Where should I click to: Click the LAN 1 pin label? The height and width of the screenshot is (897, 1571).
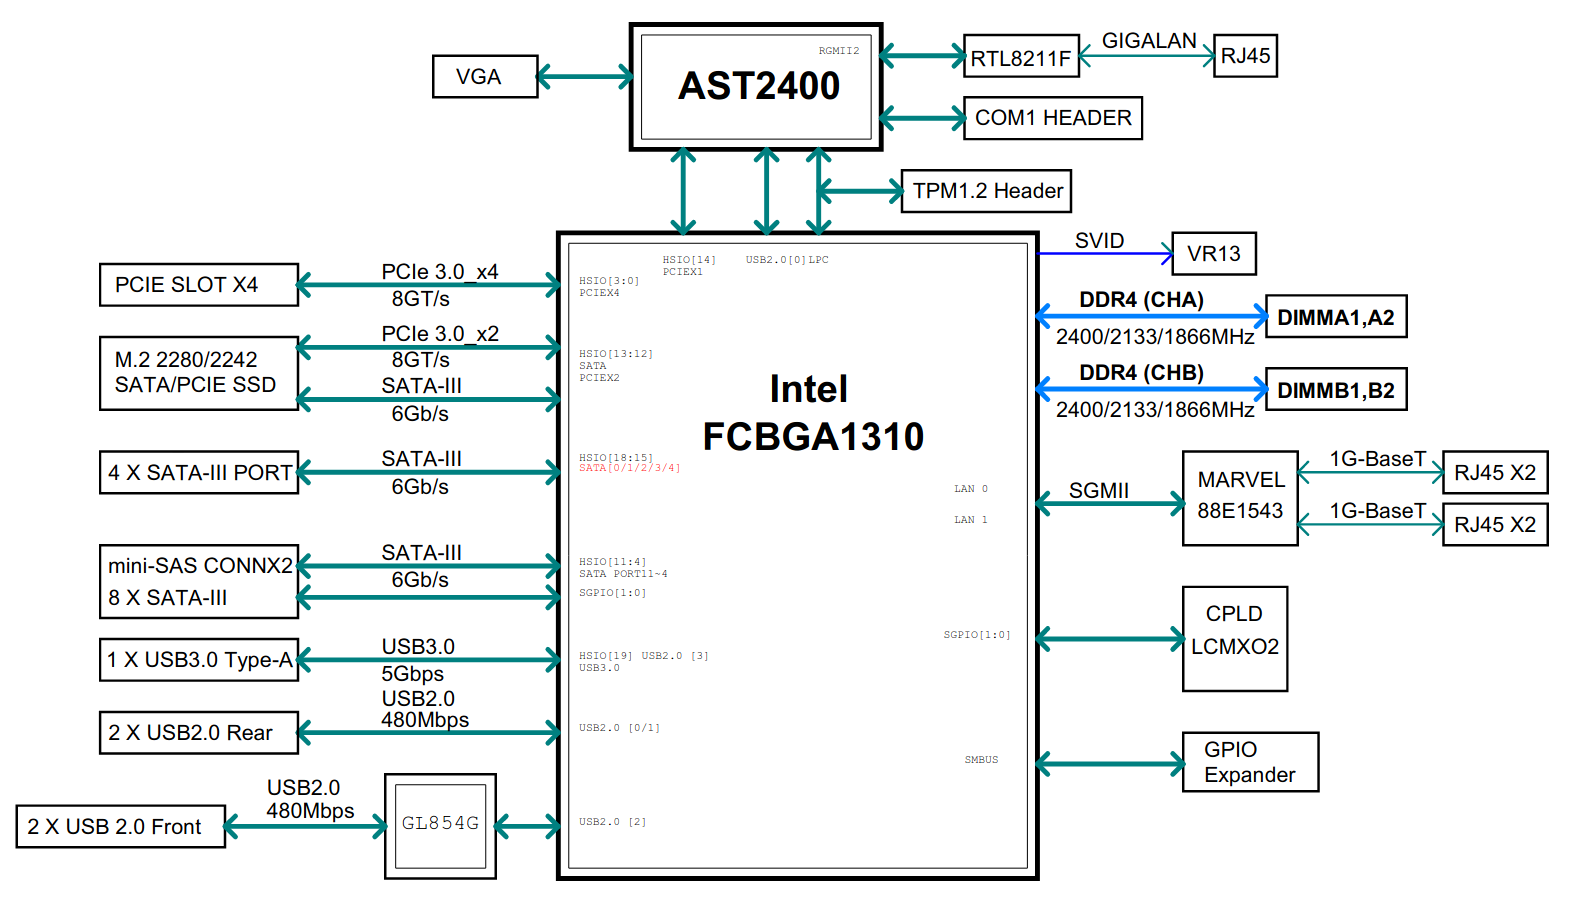click(970, 520)
